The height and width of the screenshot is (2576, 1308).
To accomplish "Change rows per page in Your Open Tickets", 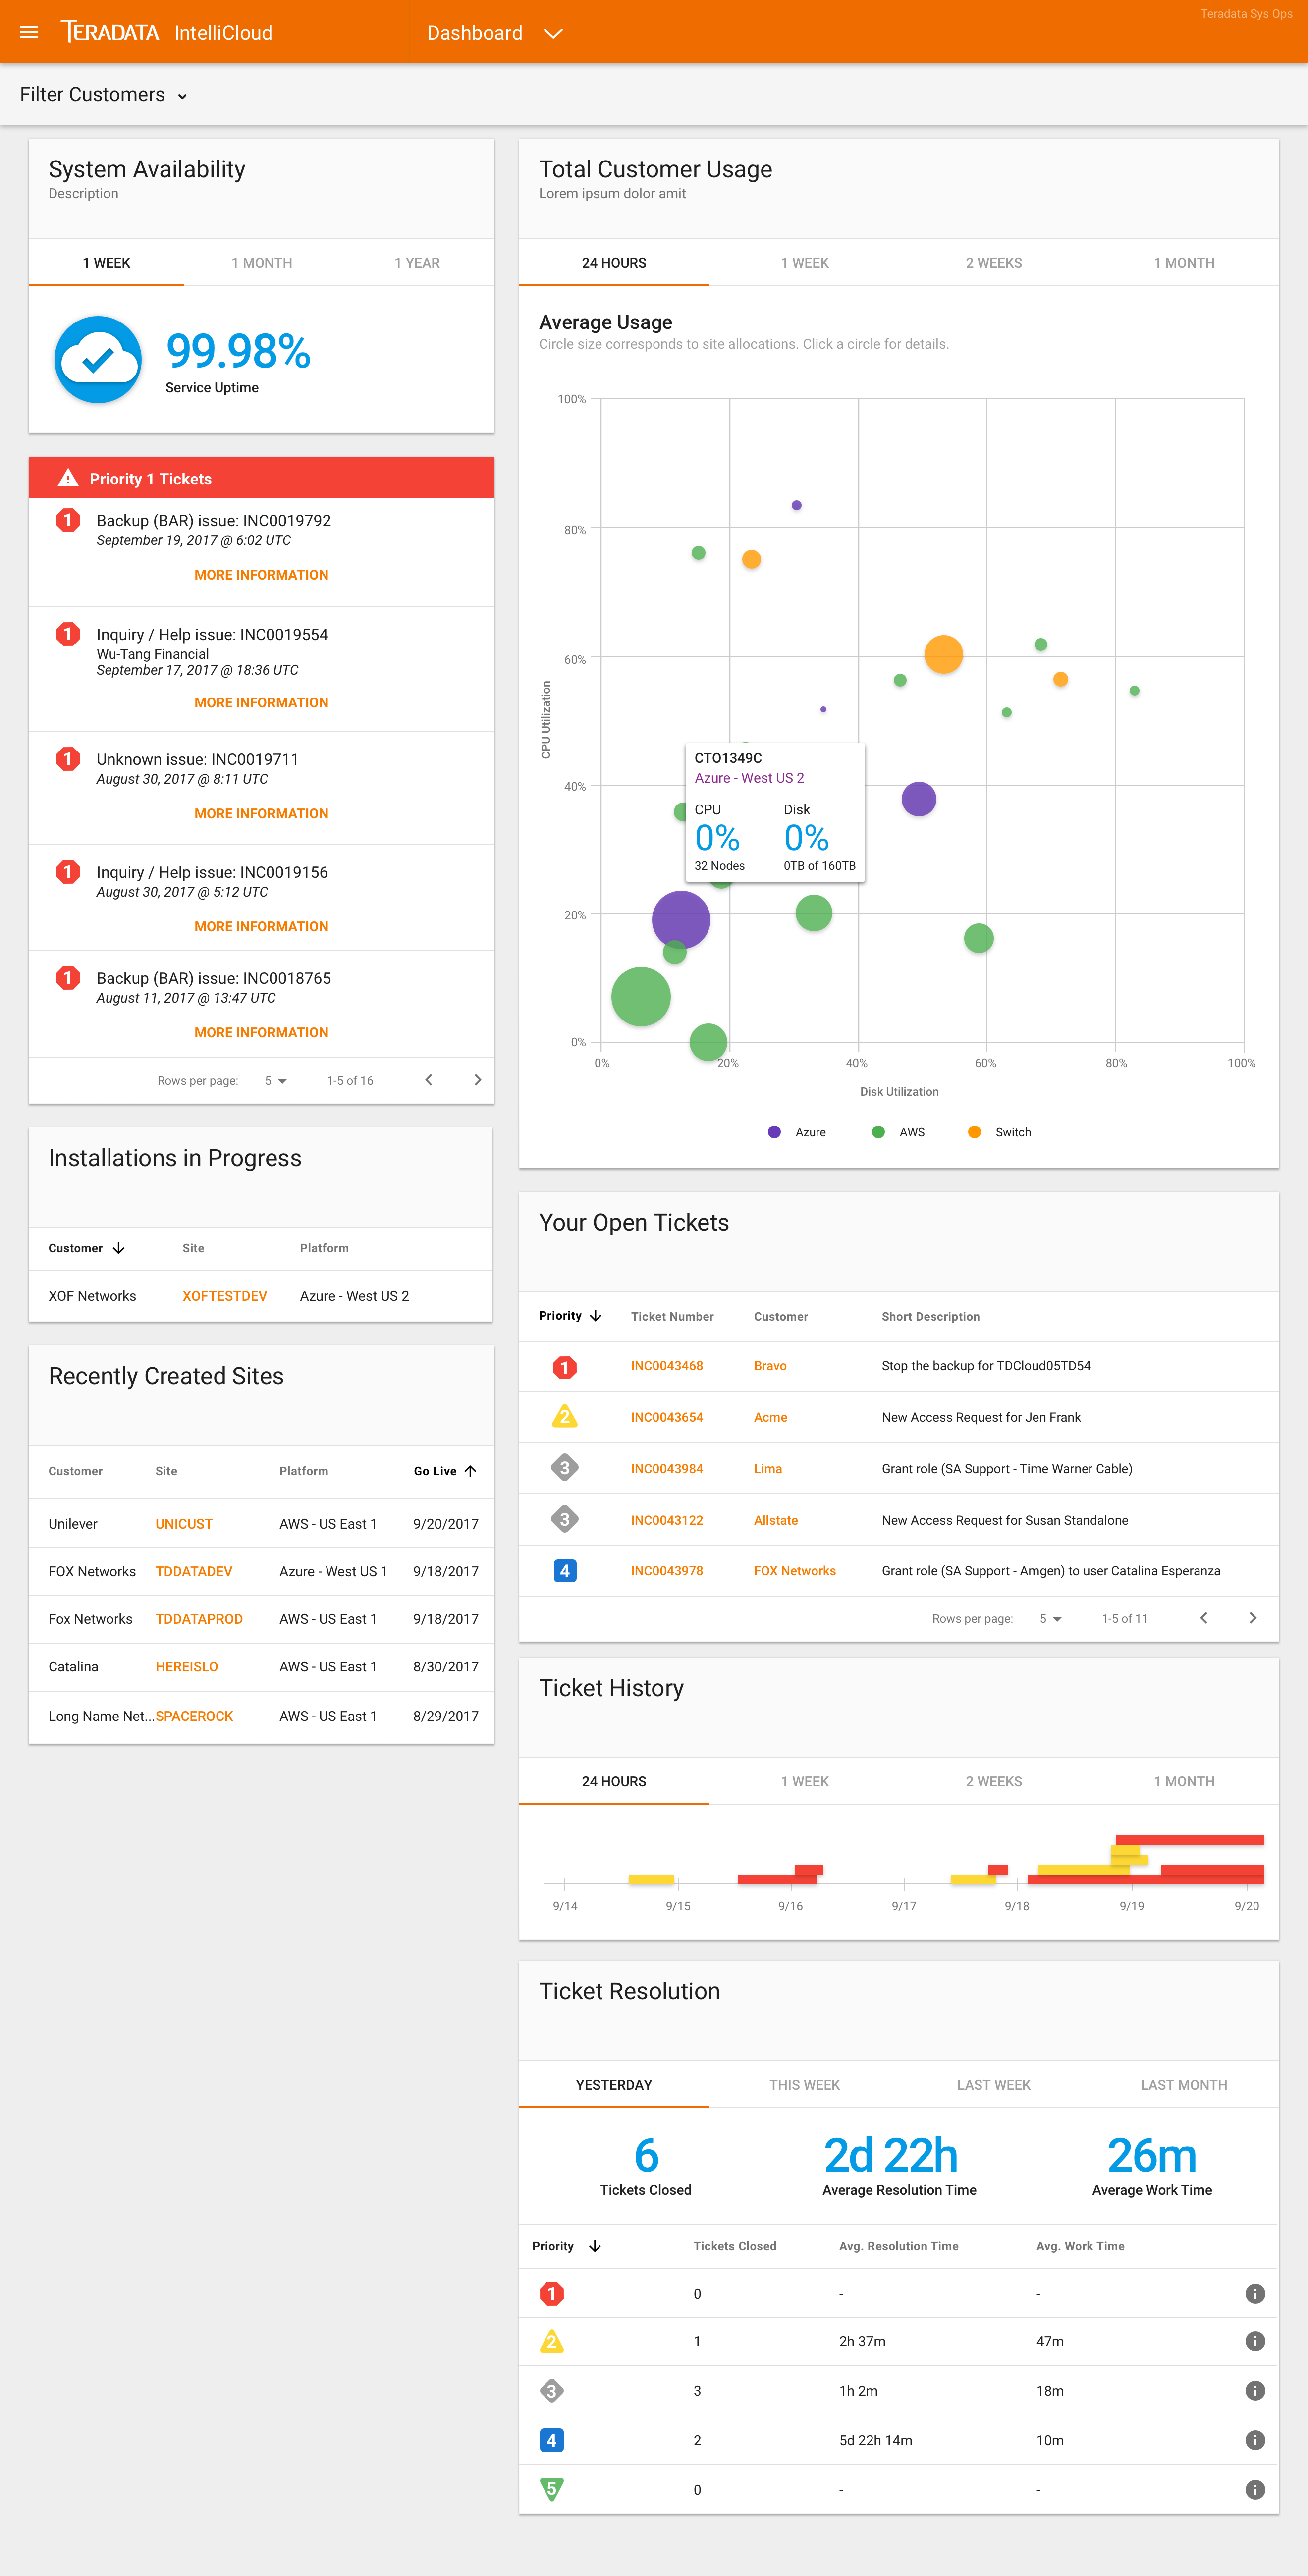I will pyautogui.click(x=1050, y=1619).
